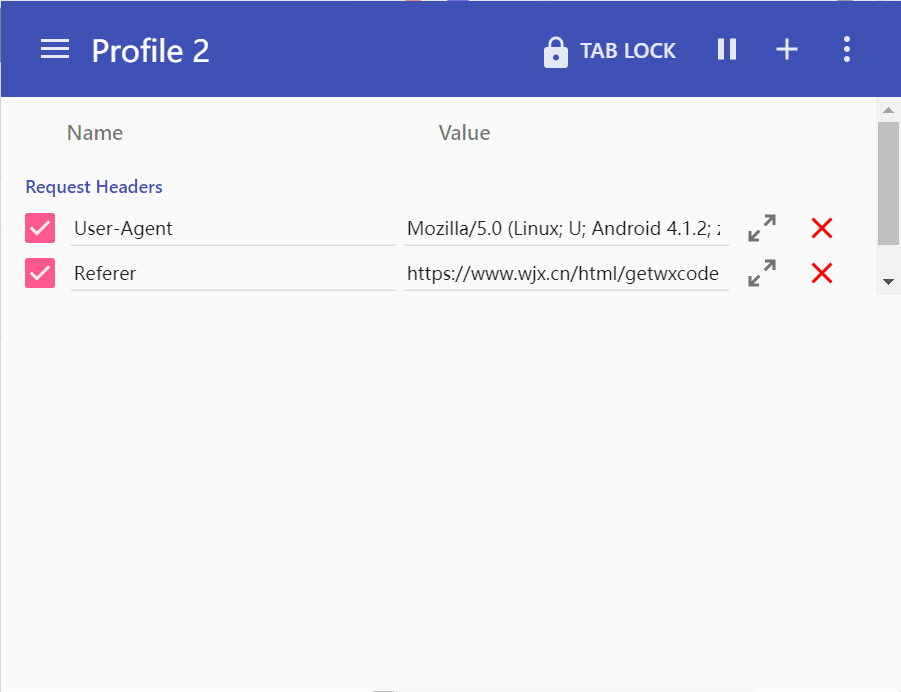Expand the Referer value editor
This screenshot has height=692, width=901.
coord(762,273)
